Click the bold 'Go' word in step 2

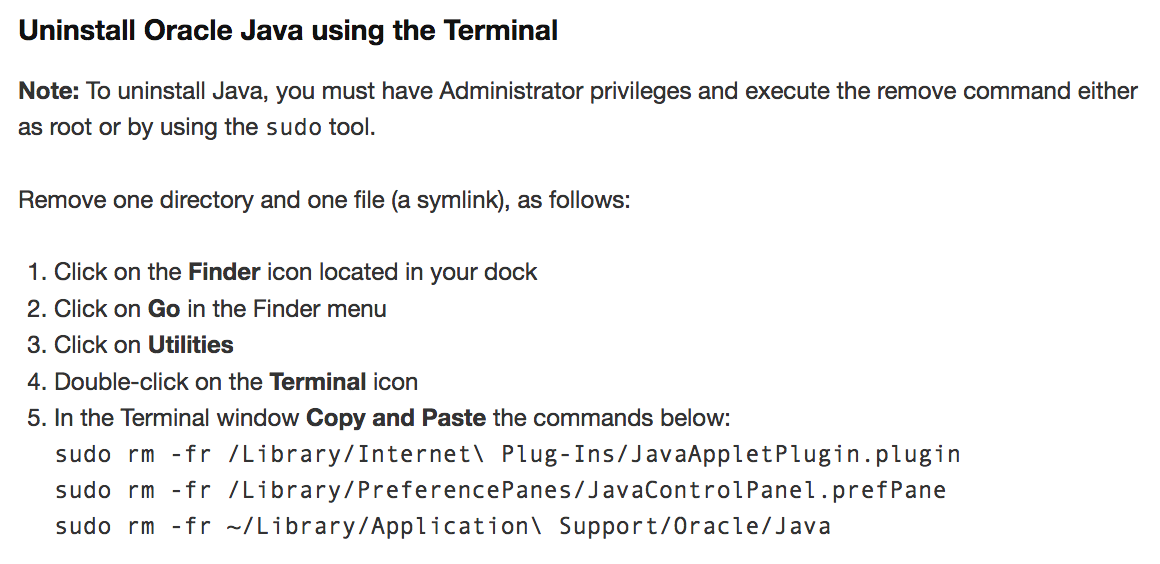pos(164,308)
